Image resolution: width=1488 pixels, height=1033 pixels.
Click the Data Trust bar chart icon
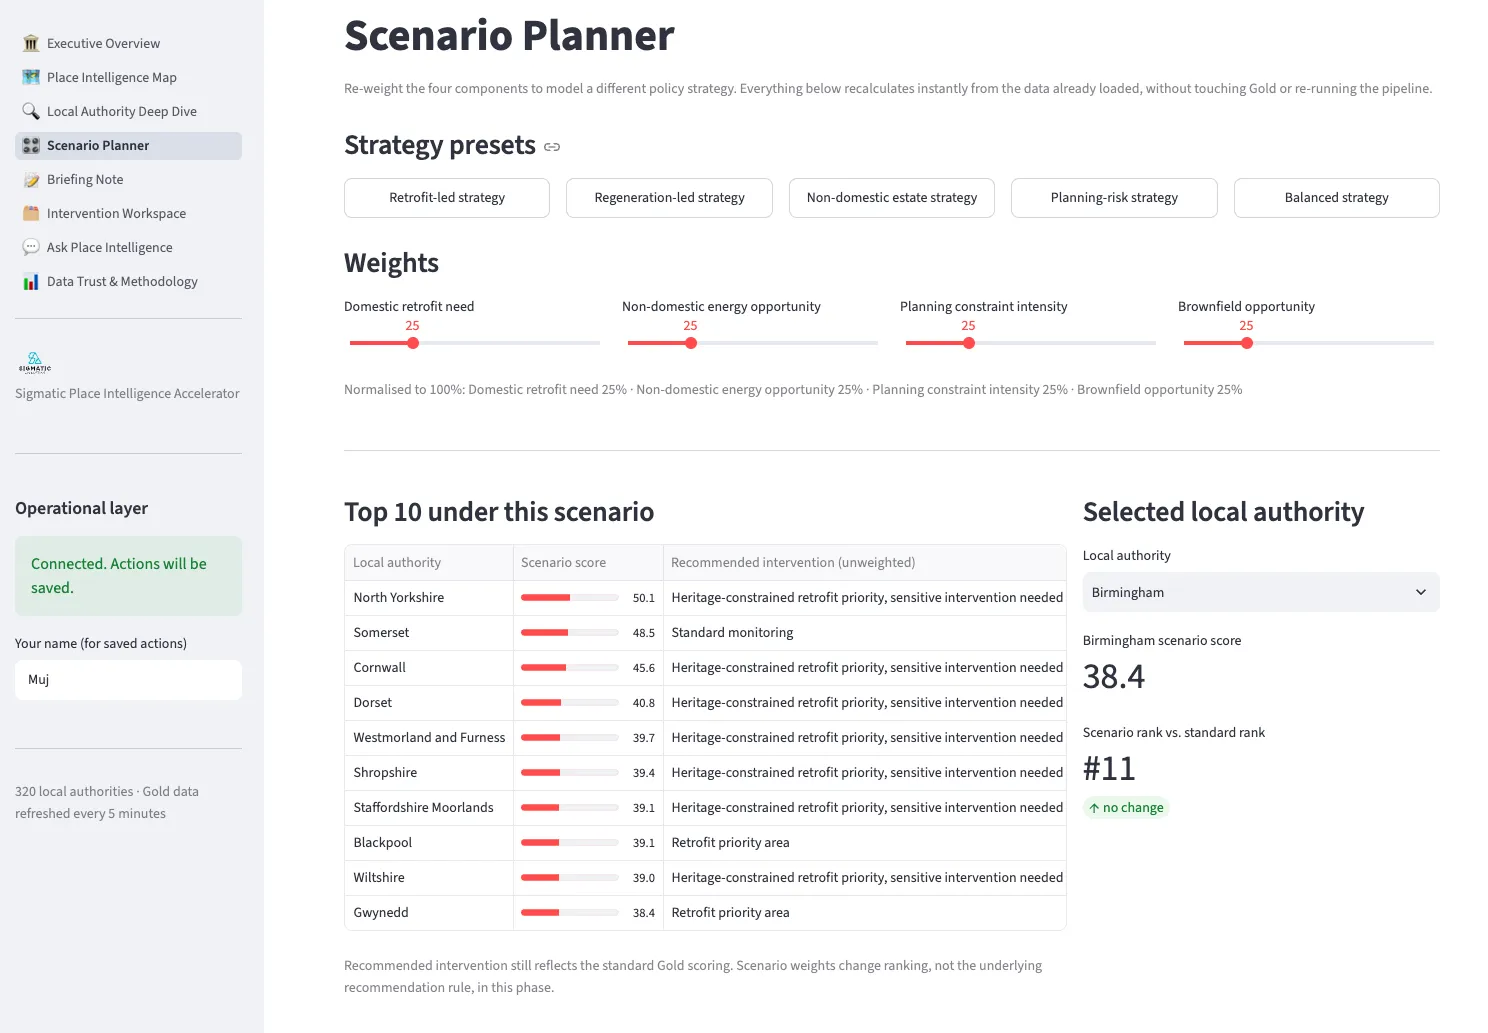pyautogui.click(x=31, y=281)
